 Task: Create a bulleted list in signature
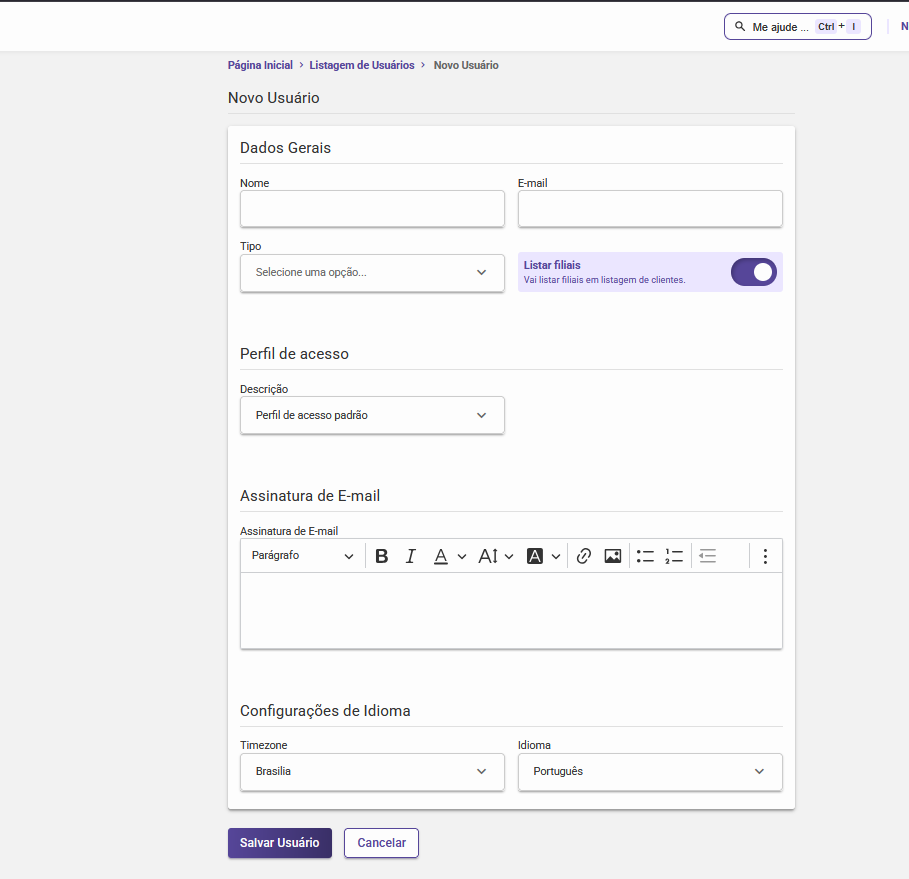tap(645, 557)
